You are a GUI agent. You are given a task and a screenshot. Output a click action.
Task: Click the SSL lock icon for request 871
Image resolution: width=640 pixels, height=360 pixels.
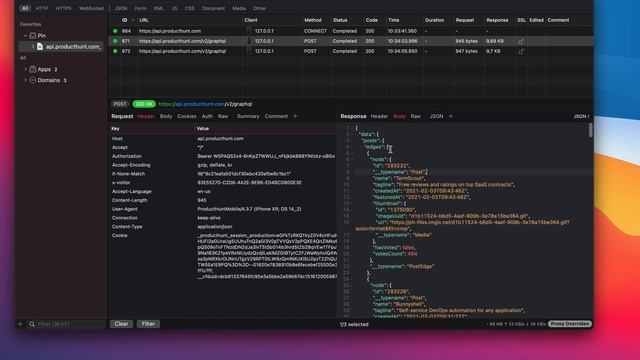tap(521, 41)
